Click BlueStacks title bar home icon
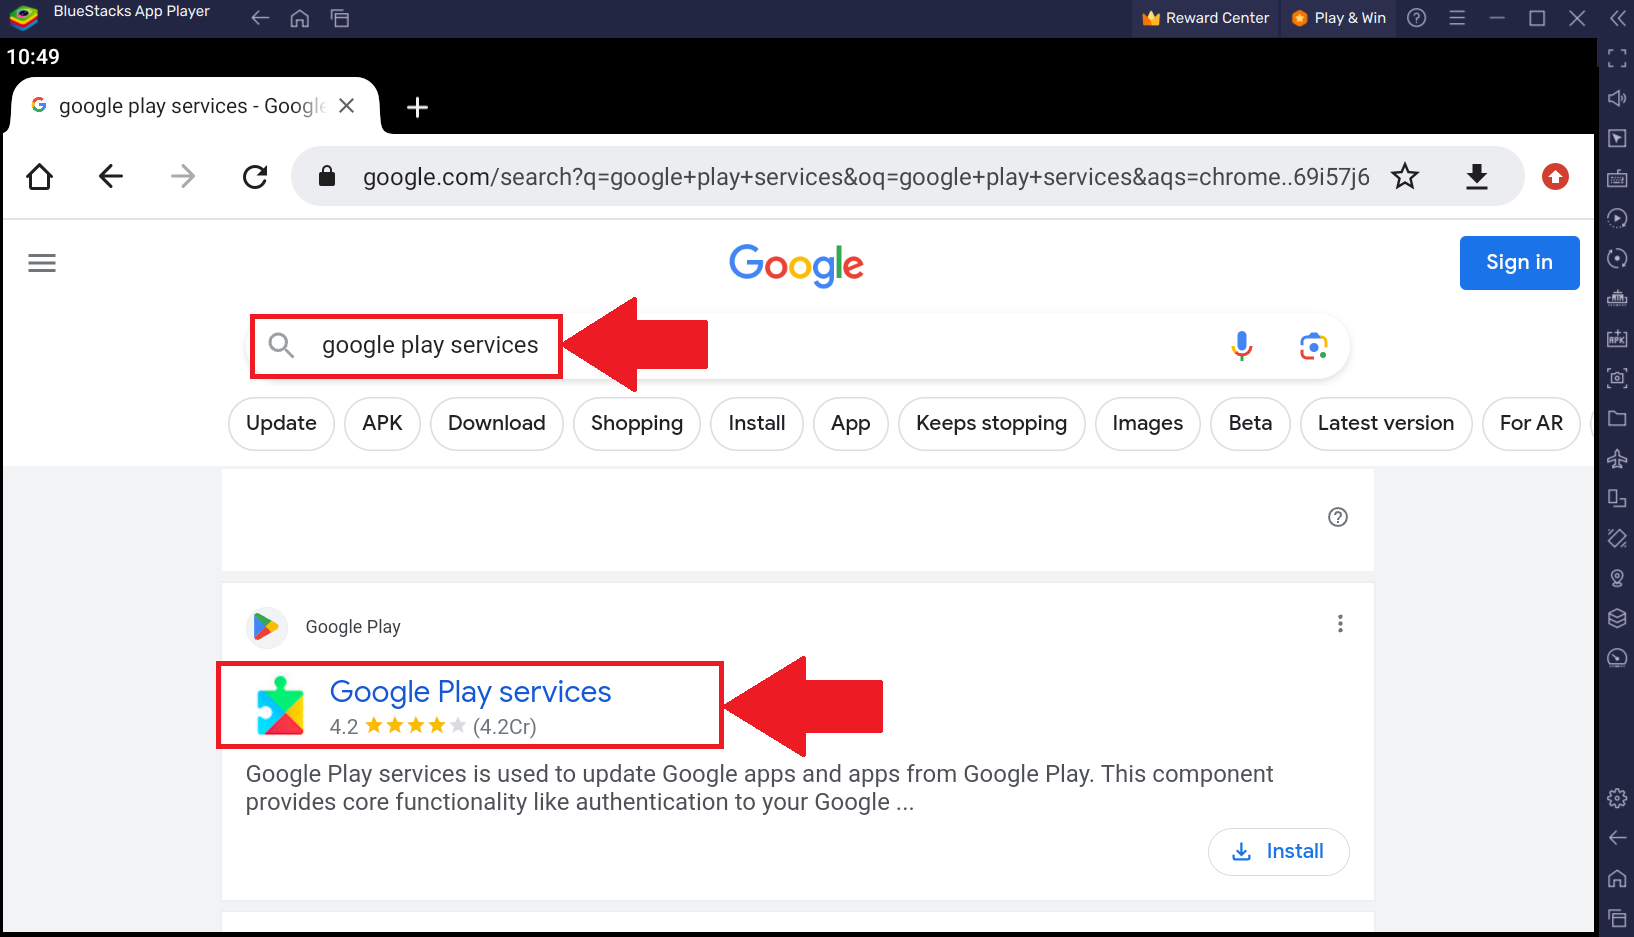Viewport: 1634px width, 937px height. click(300, 18)
